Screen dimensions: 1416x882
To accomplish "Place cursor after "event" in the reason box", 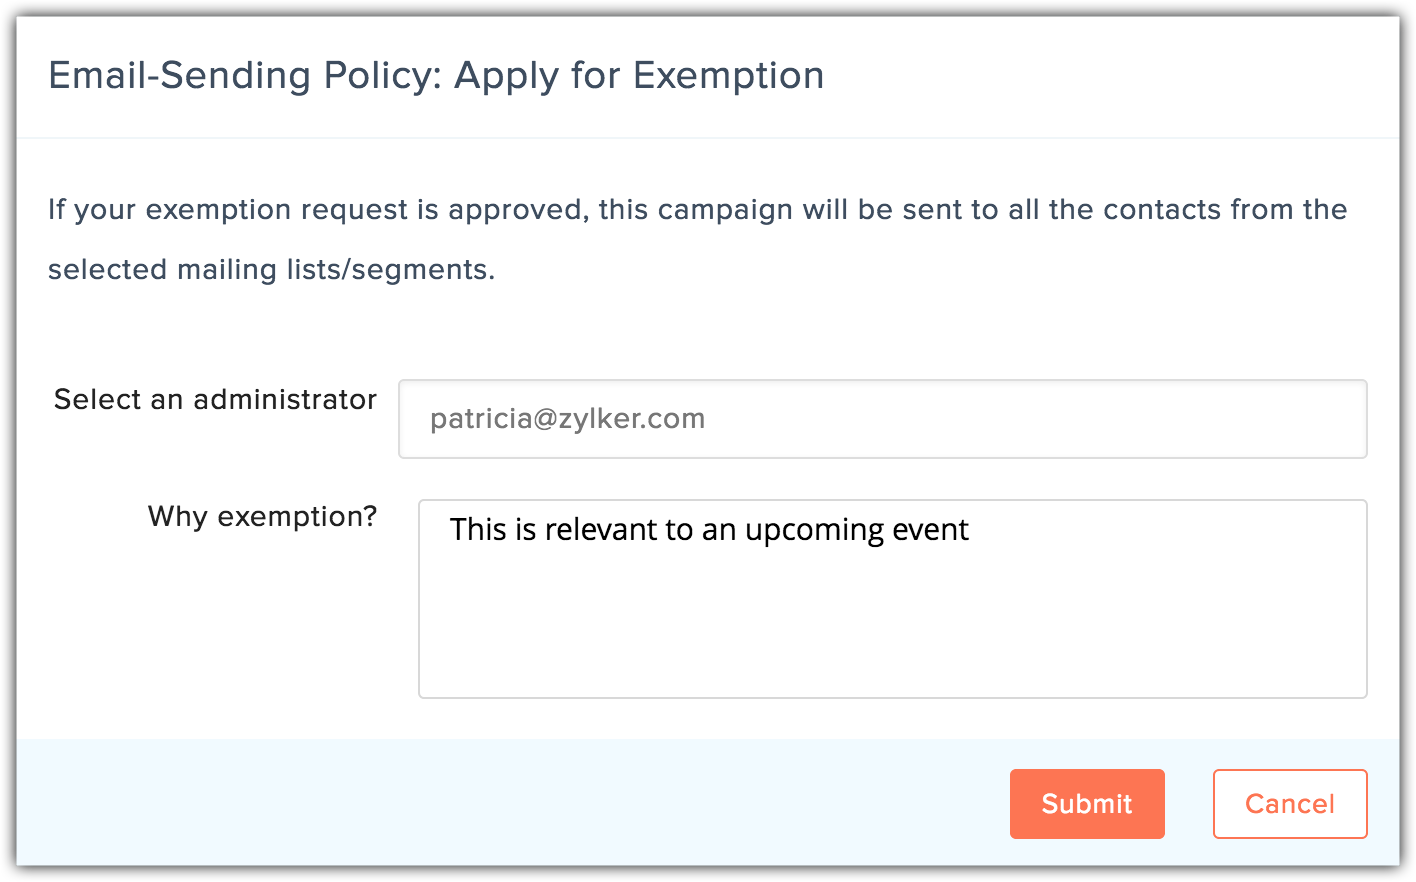I will tap(971, 530).
